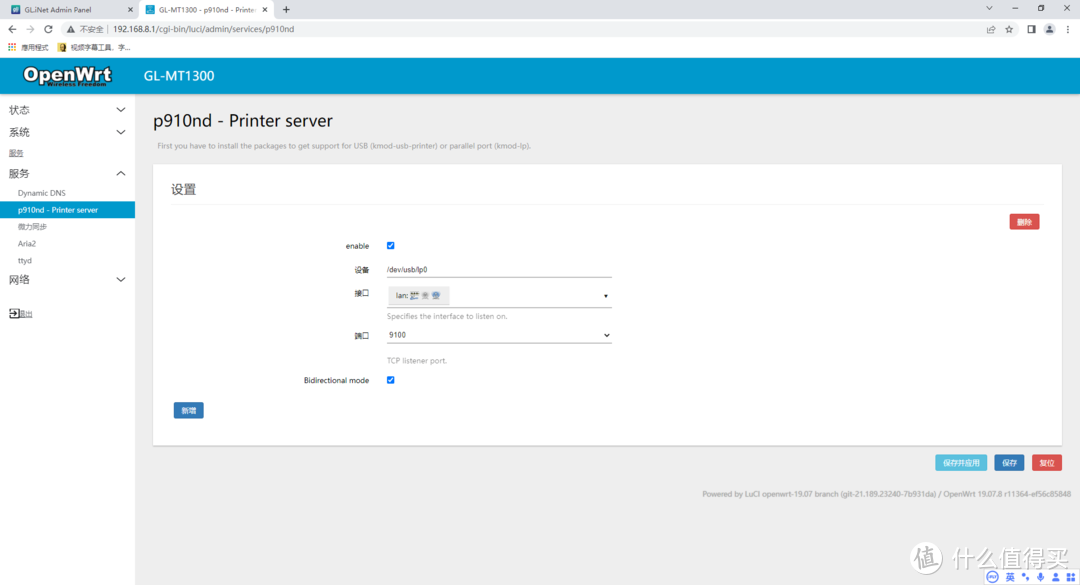
Task: Select Dynamic DNS in the sidebar
Action: coord(41,193)
